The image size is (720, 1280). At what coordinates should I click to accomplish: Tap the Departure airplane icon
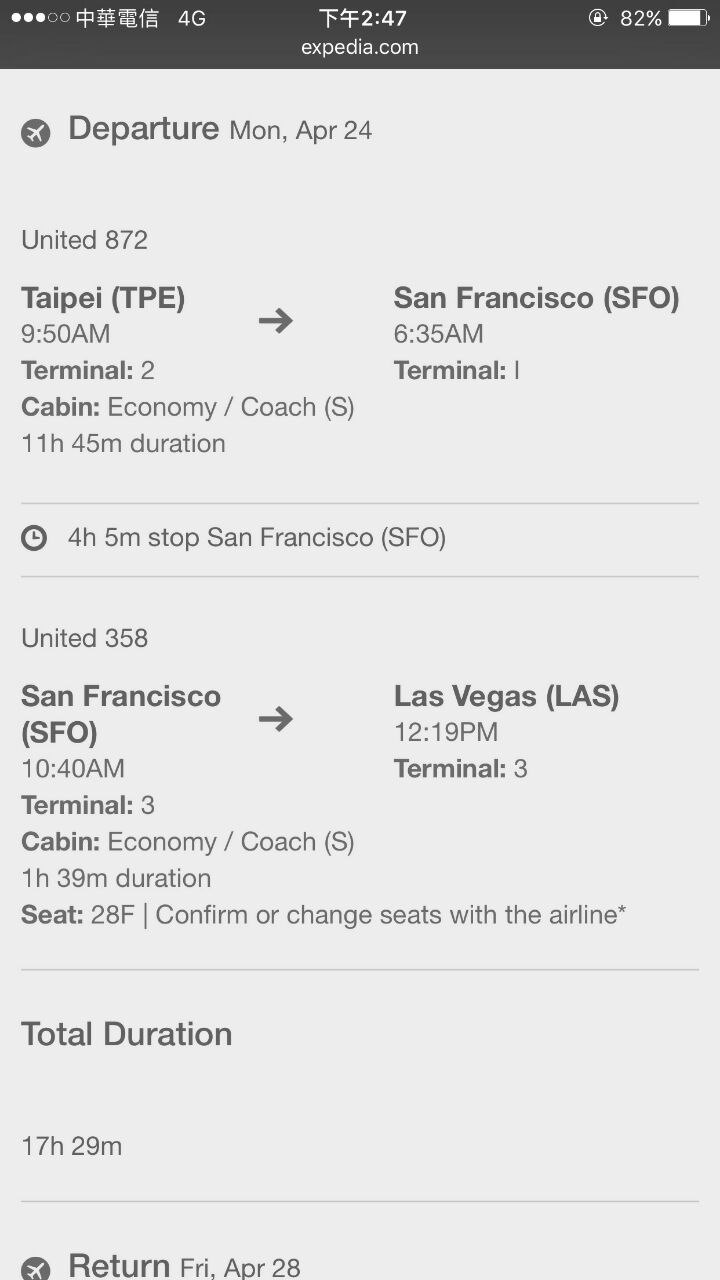click(36, 132)
